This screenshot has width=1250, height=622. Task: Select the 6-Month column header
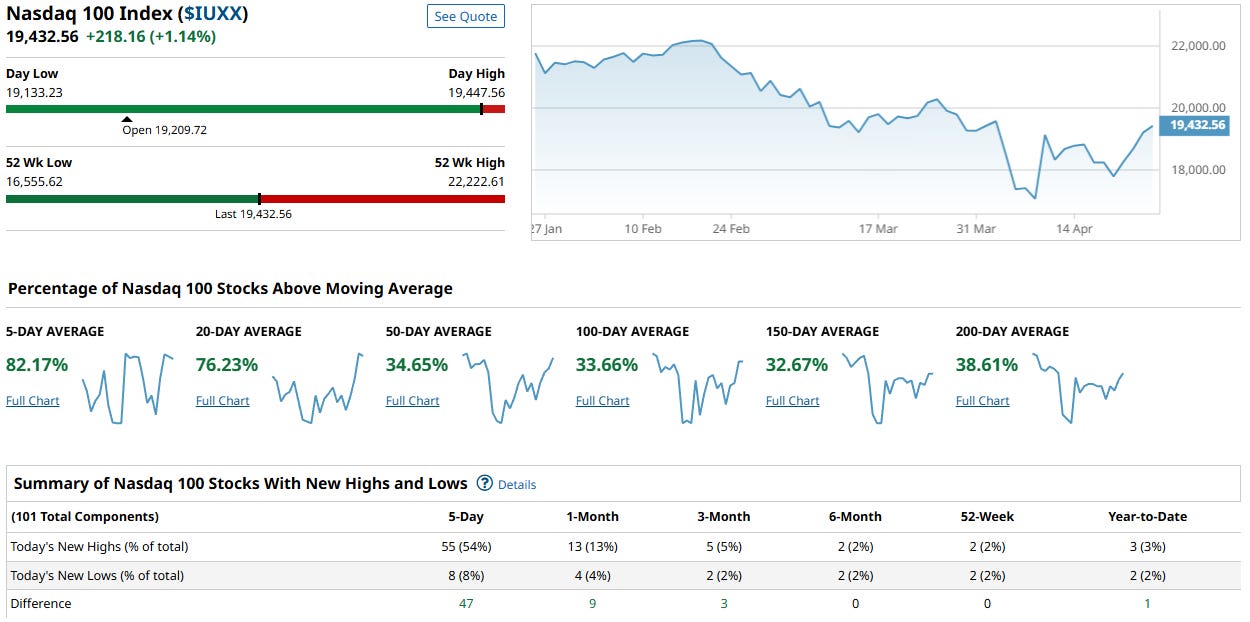click(855, 517)
